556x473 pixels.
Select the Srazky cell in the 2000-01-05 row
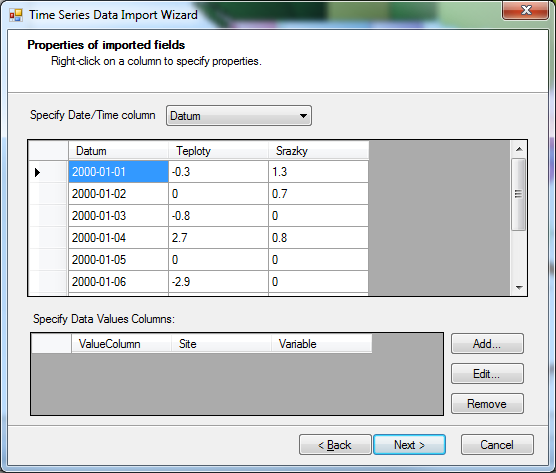(x=318, y=260)
